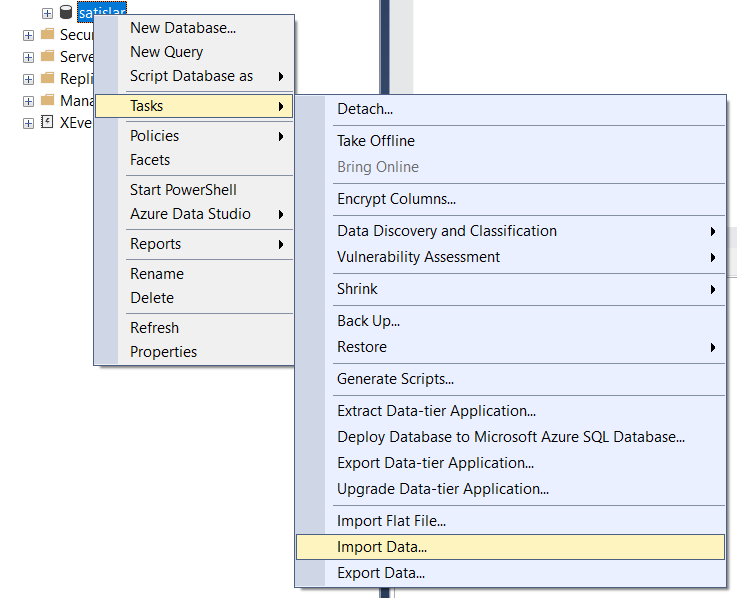Select Import Data... from Tasks
The width and height of the screenshot is (737, 598).
point(510,547)
